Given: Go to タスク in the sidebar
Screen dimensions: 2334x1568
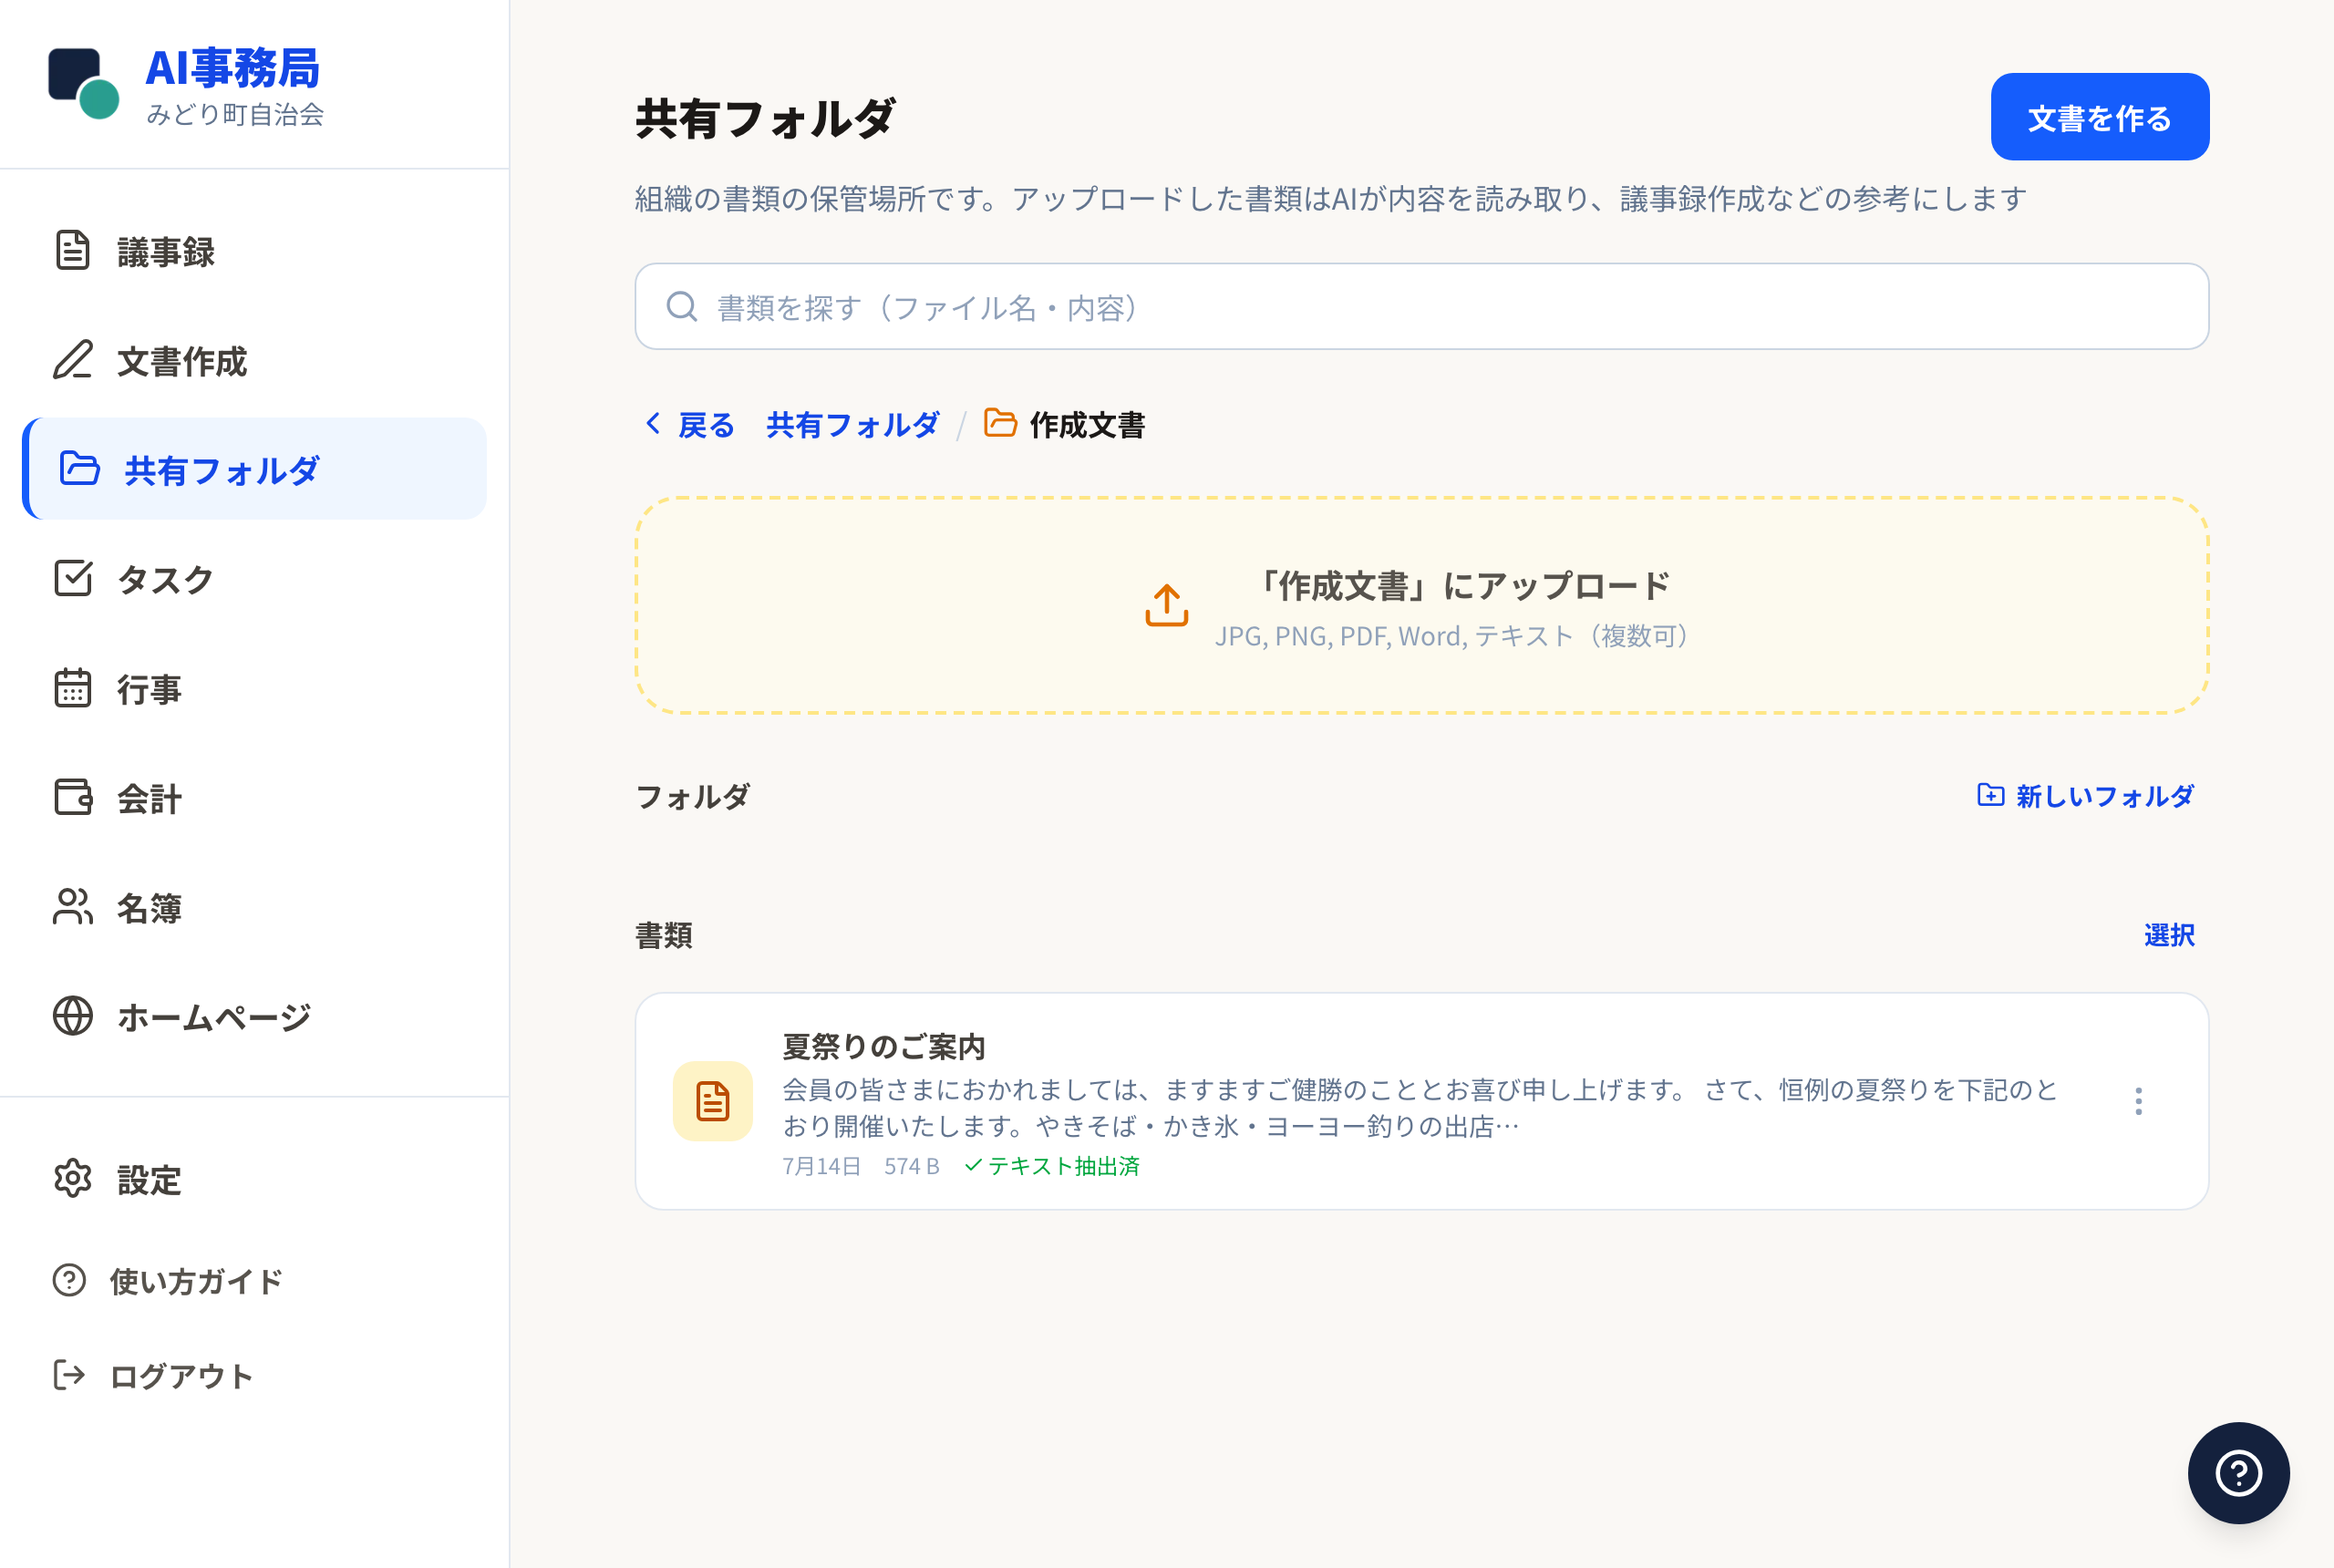Looking at the screenshot, I should point(254,578).
